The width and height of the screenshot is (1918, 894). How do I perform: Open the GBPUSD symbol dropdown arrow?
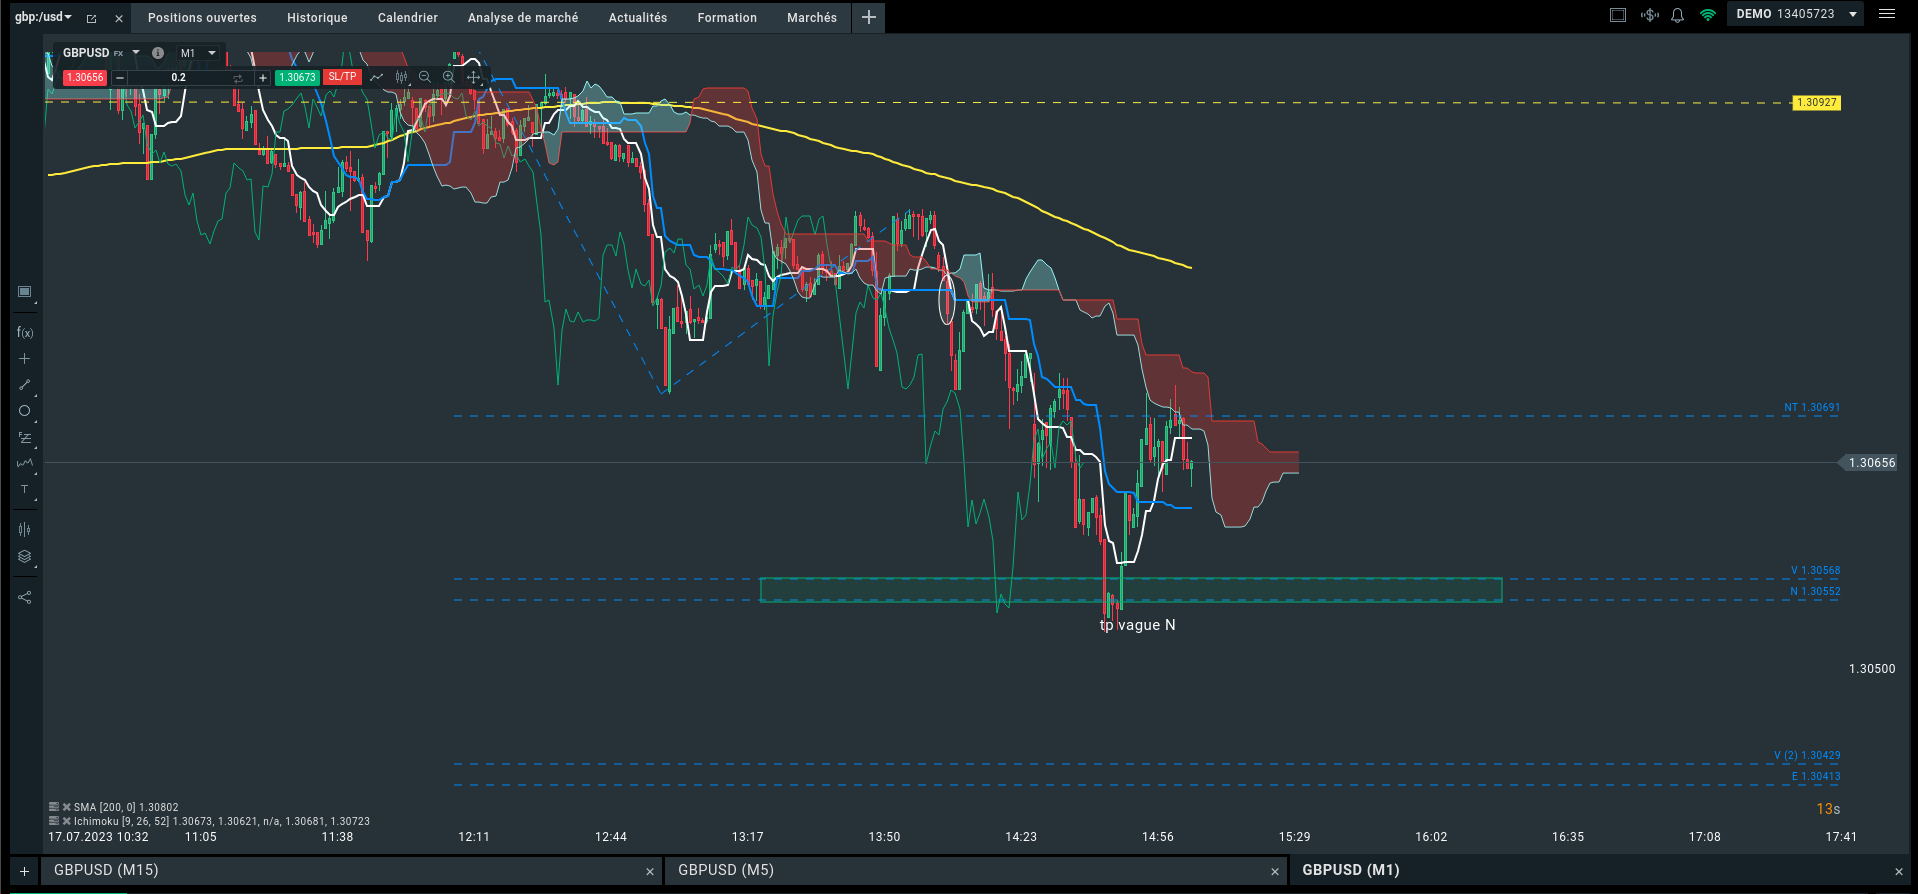(136, 53)
